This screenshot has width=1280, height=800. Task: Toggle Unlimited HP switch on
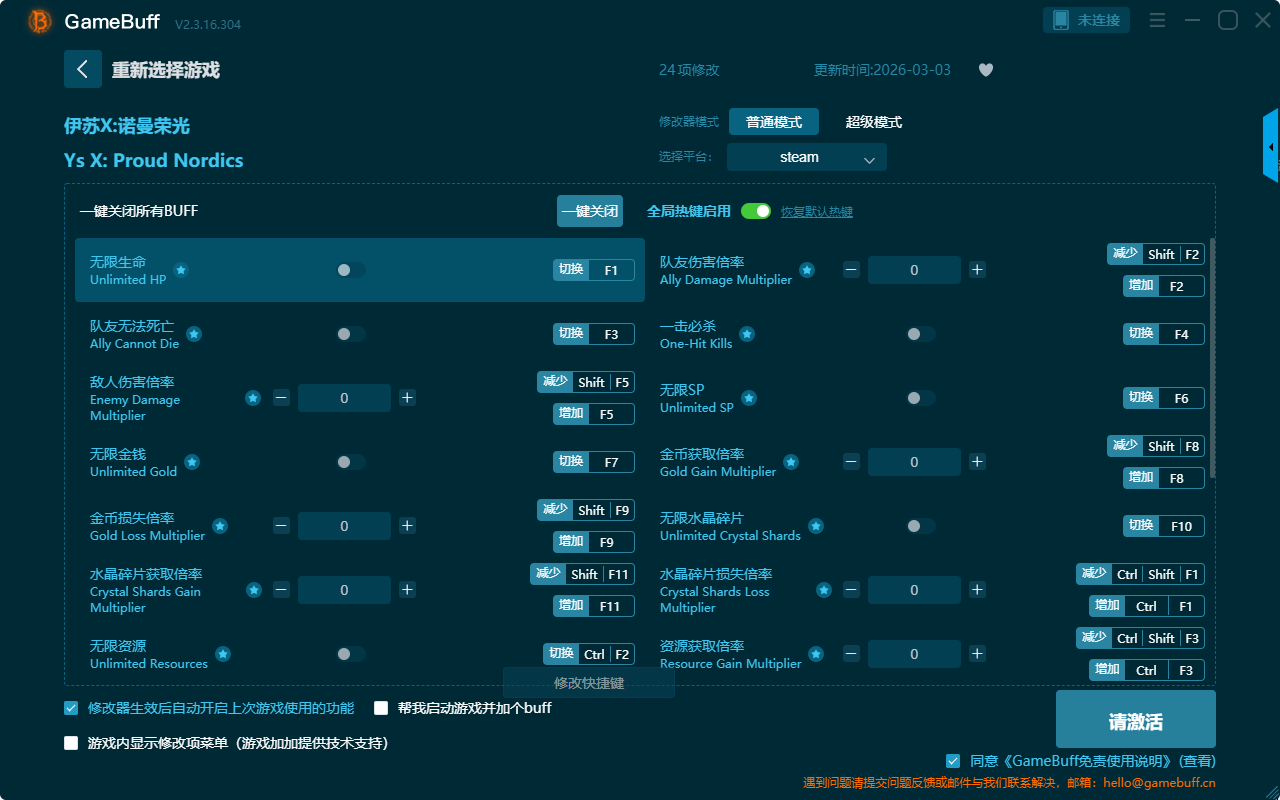click(x=350, y=270)
